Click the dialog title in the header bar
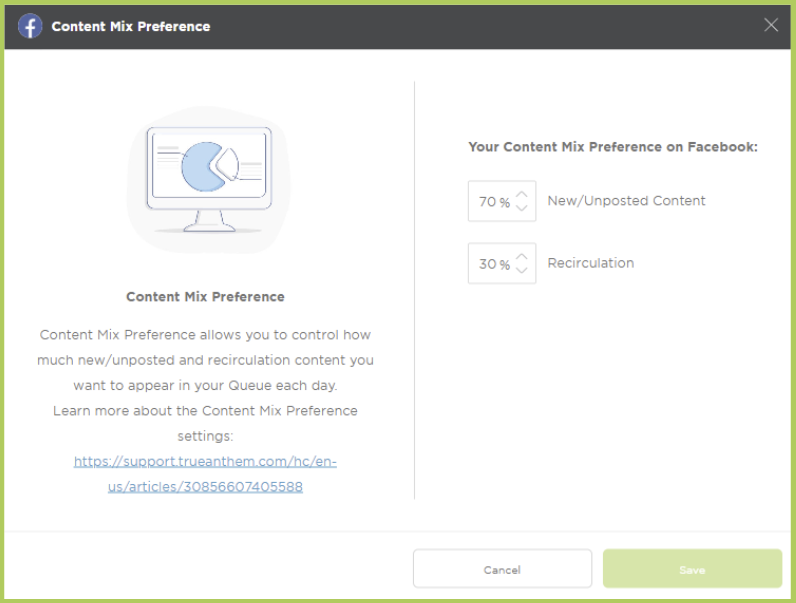The width and height of the screenshot is (796, 603). click(x=130, y=26)
